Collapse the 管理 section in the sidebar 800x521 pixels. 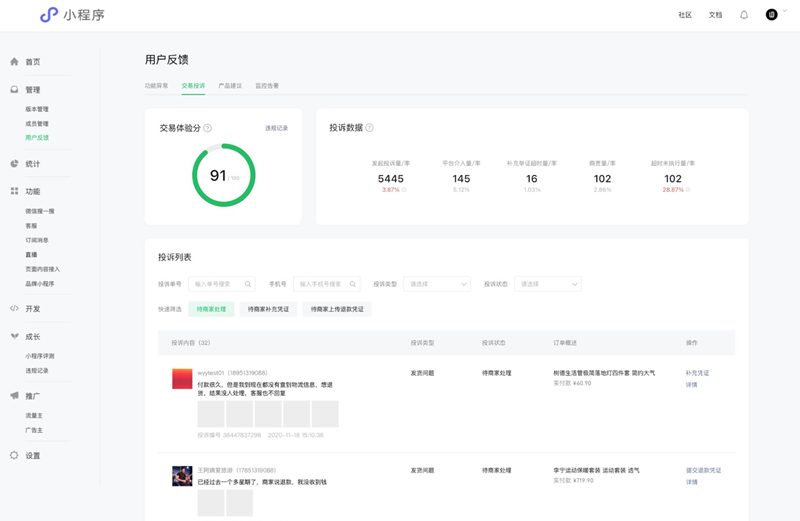[x=32, y=90]
